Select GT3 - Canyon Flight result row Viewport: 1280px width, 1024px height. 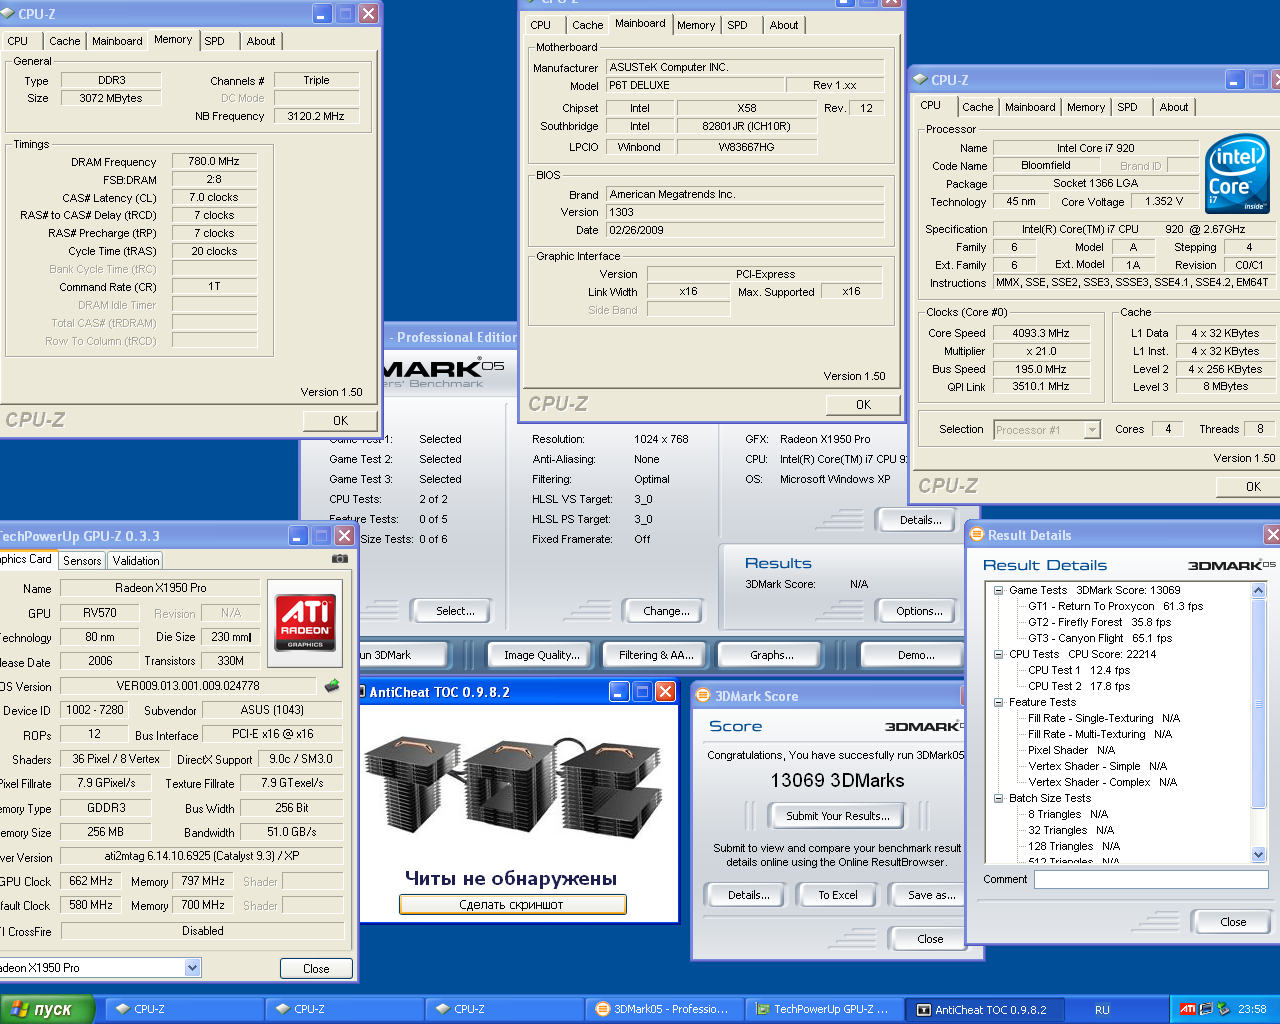1100,638
